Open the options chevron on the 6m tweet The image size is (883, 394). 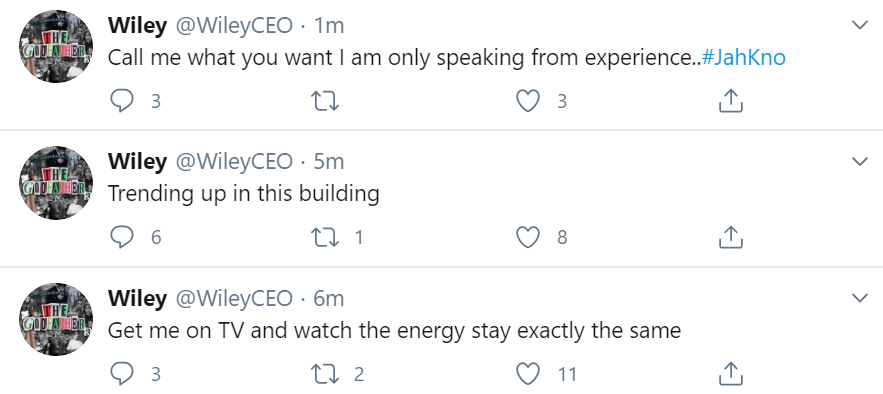[x=860, y=298]
